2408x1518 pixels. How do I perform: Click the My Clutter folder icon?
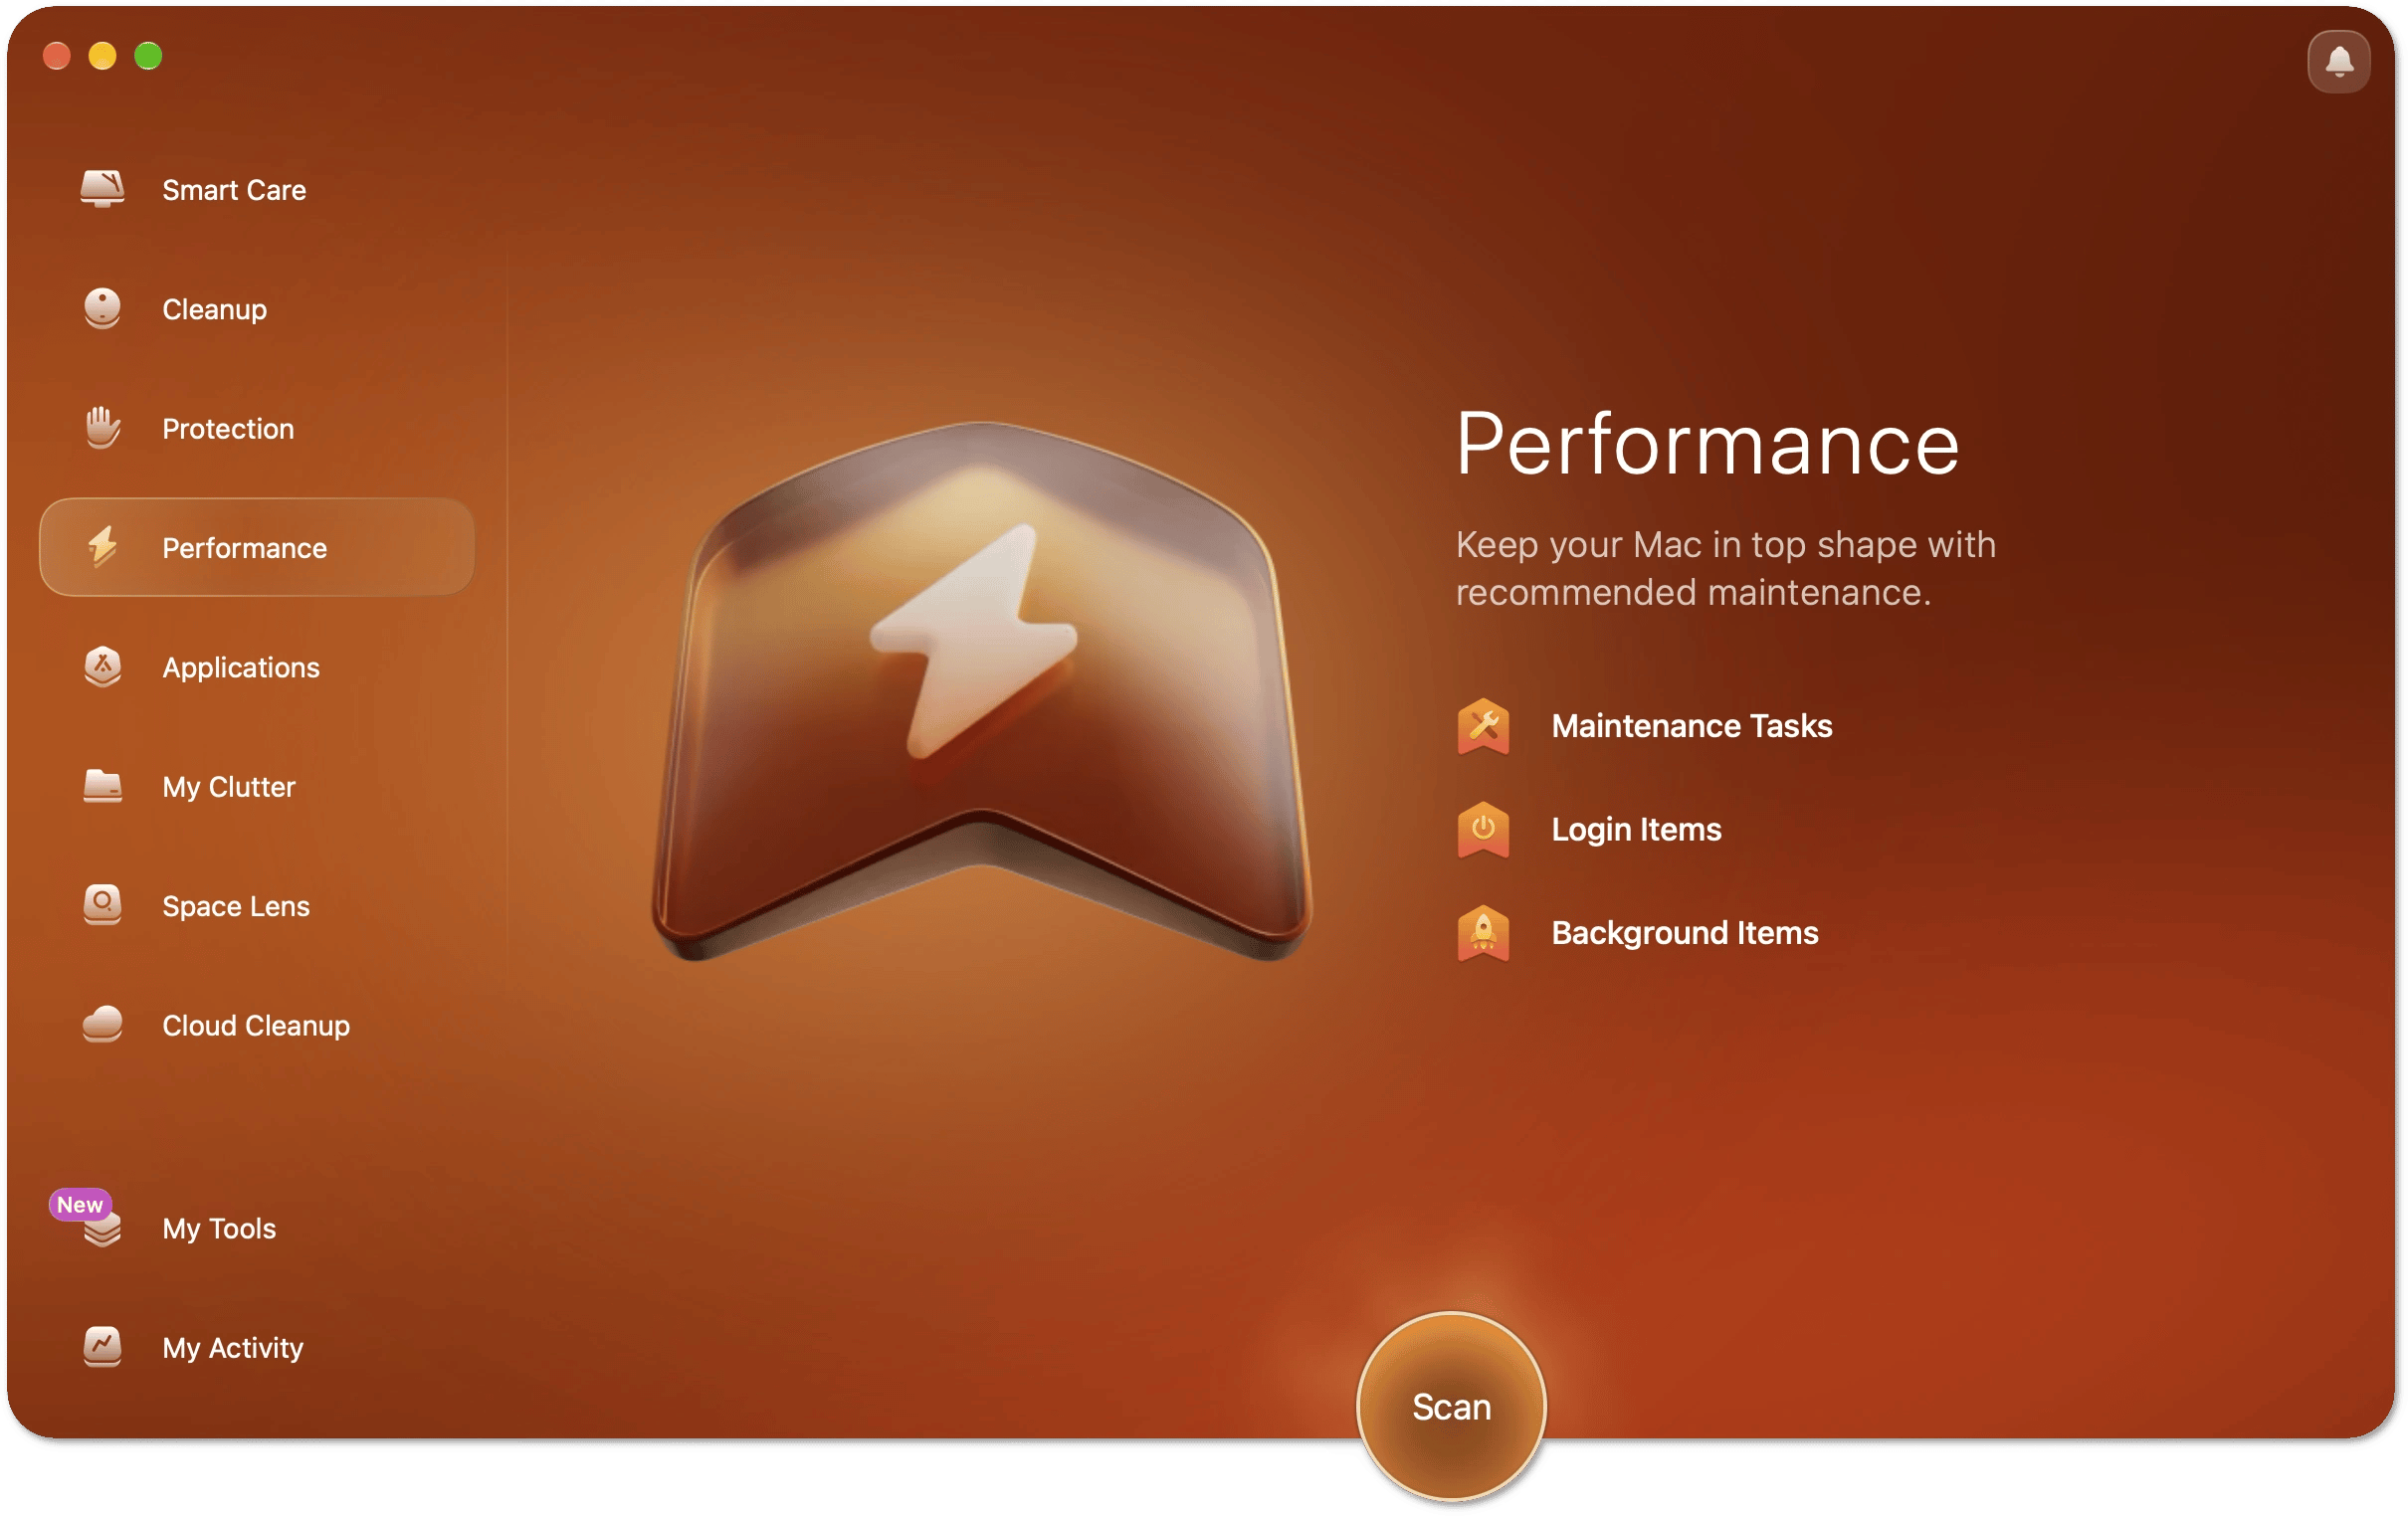[102, 786]
